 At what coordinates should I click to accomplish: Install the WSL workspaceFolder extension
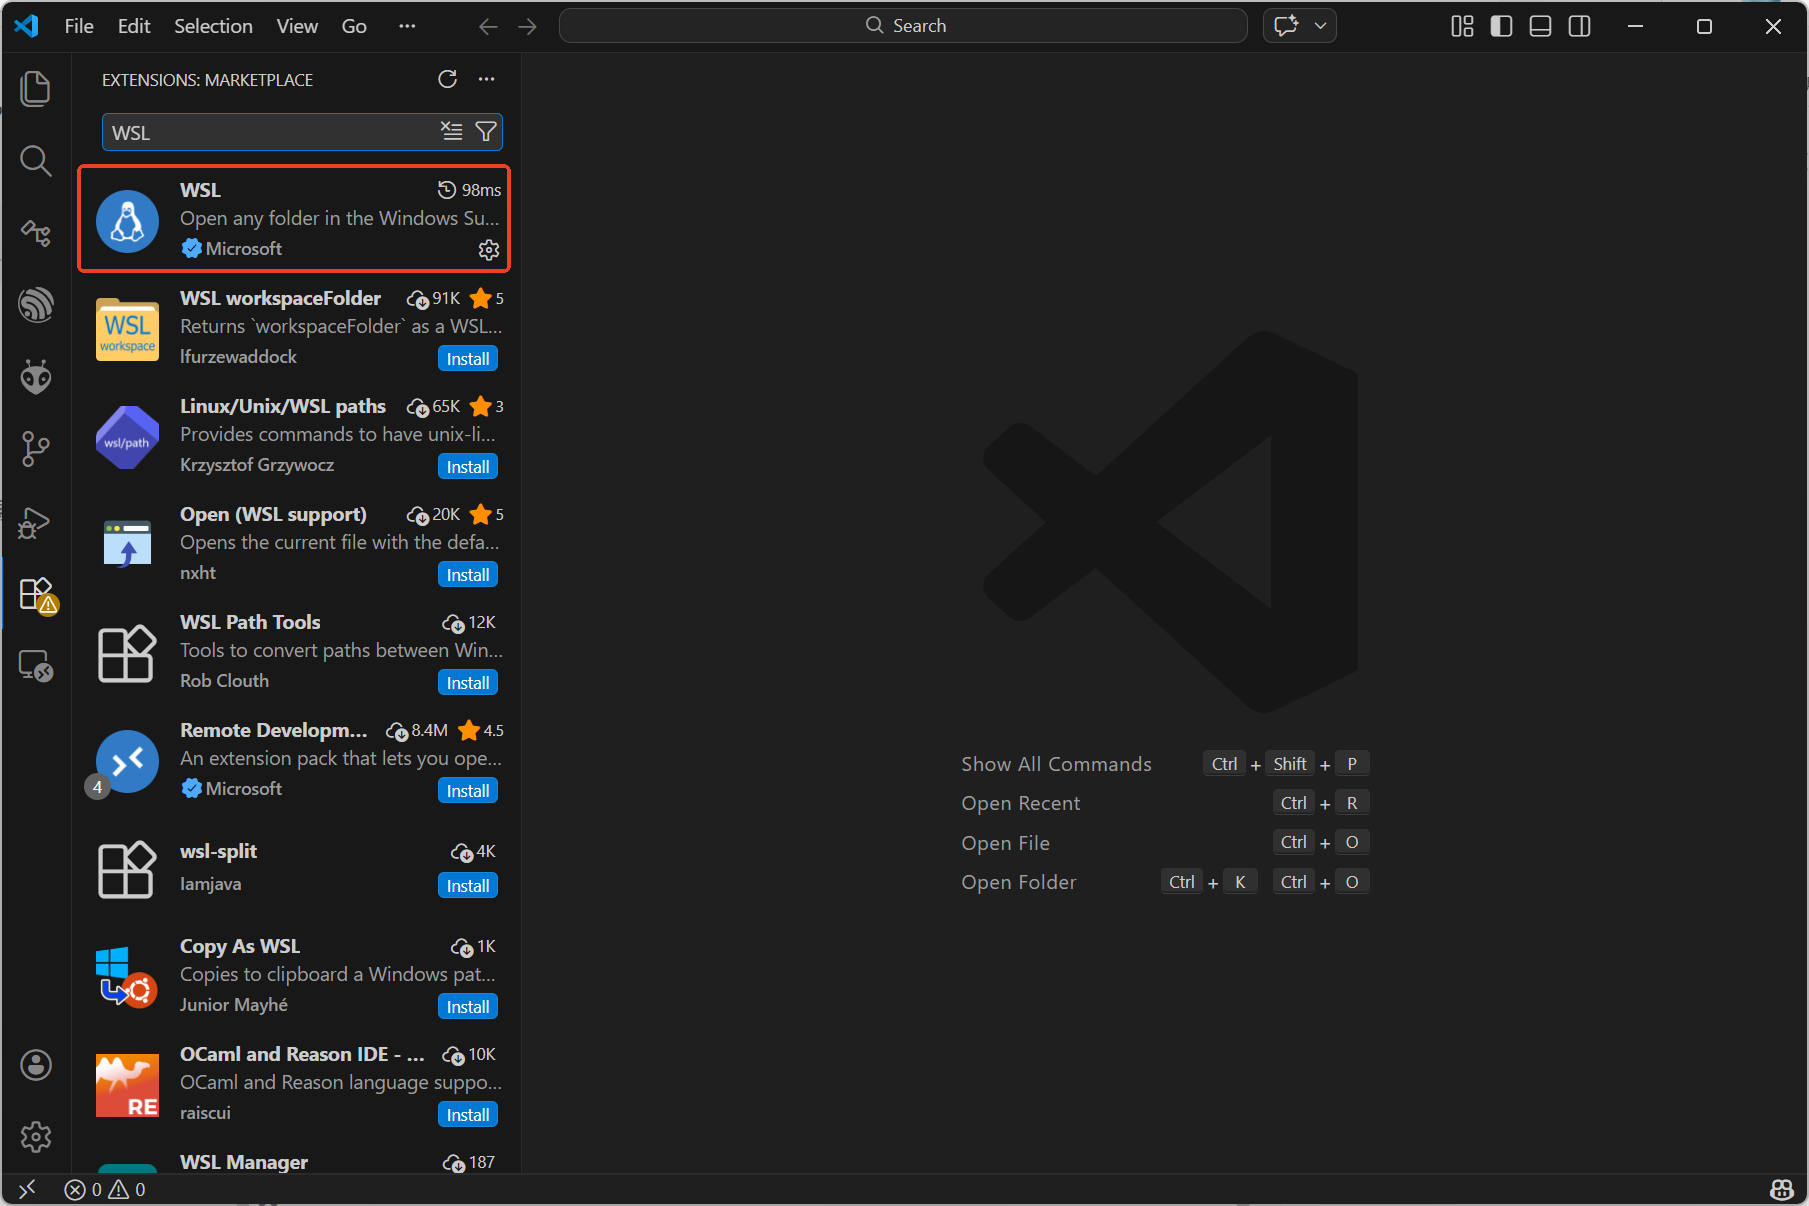pyautogui.click(x=468, y=359)
